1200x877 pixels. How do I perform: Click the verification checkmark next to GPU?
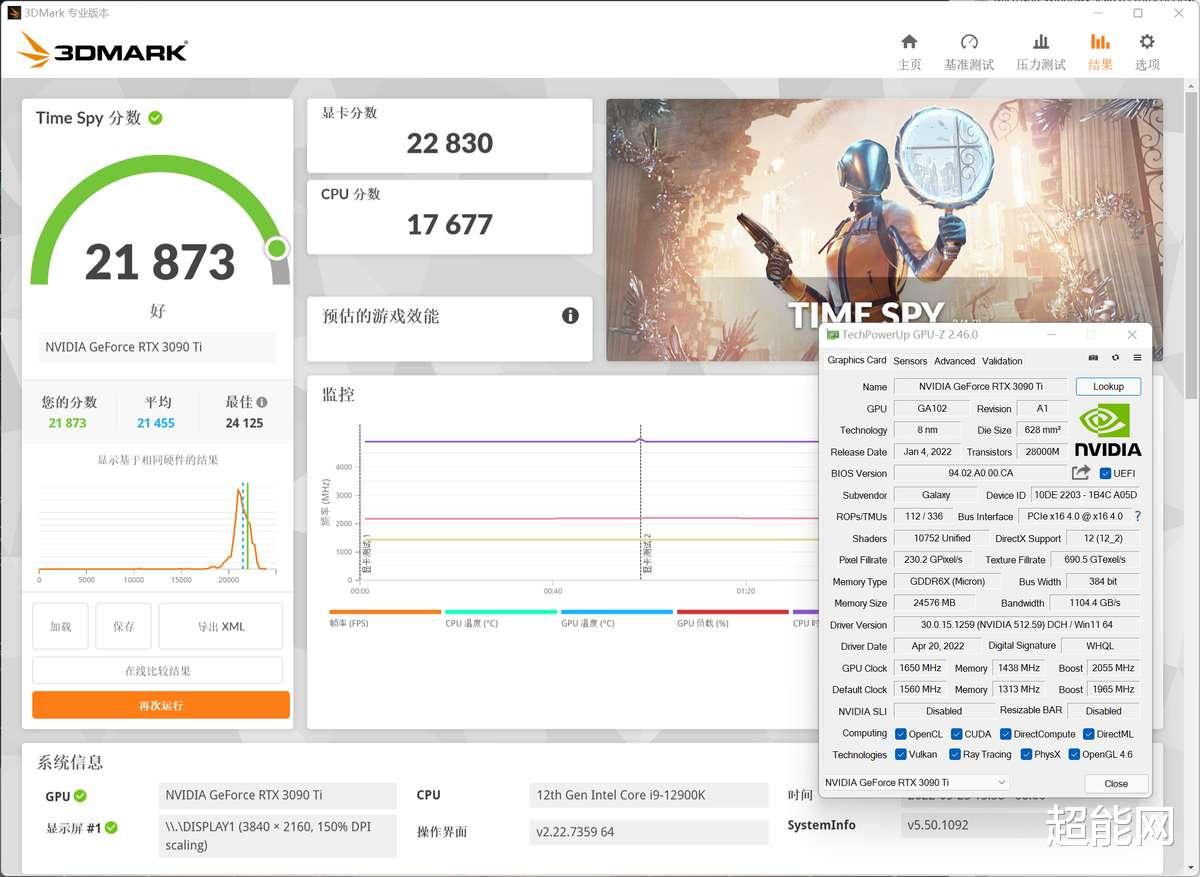coord(79,796)
